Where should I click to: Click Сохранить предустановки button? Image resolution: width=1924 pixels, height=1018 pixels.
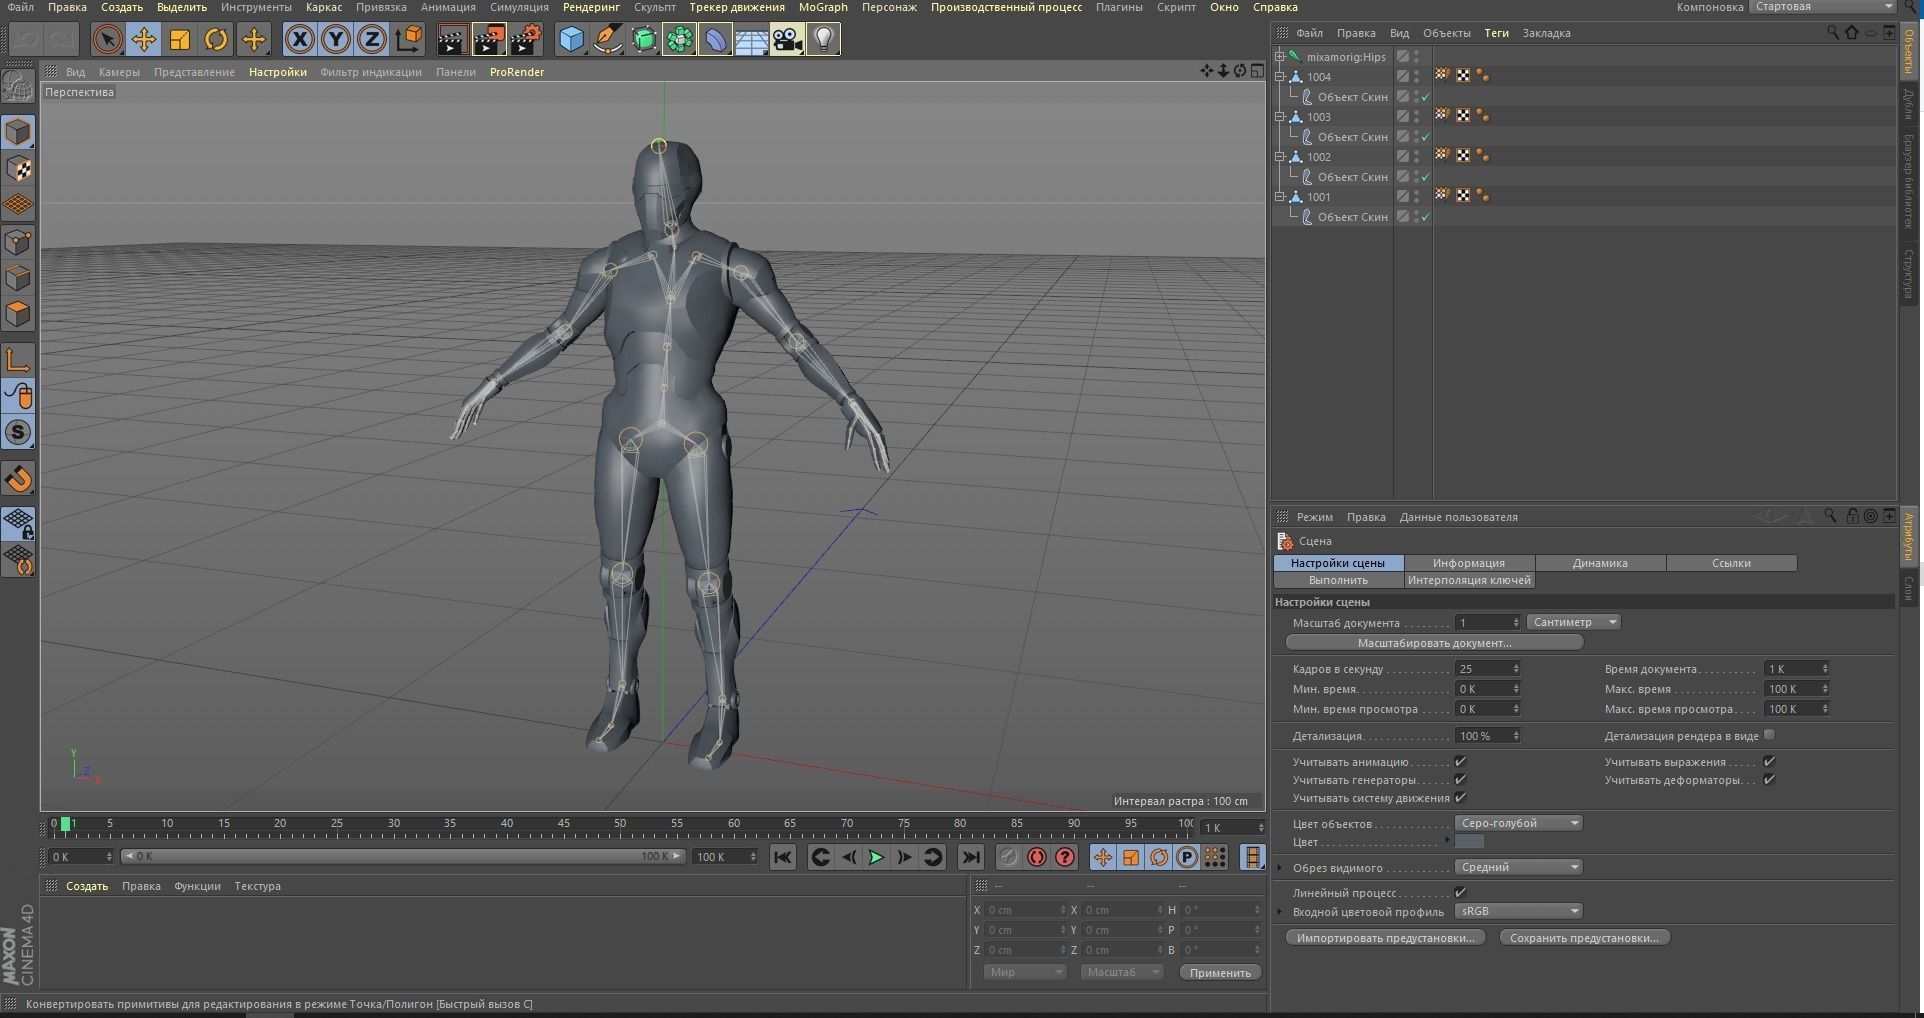(1584, 938)
